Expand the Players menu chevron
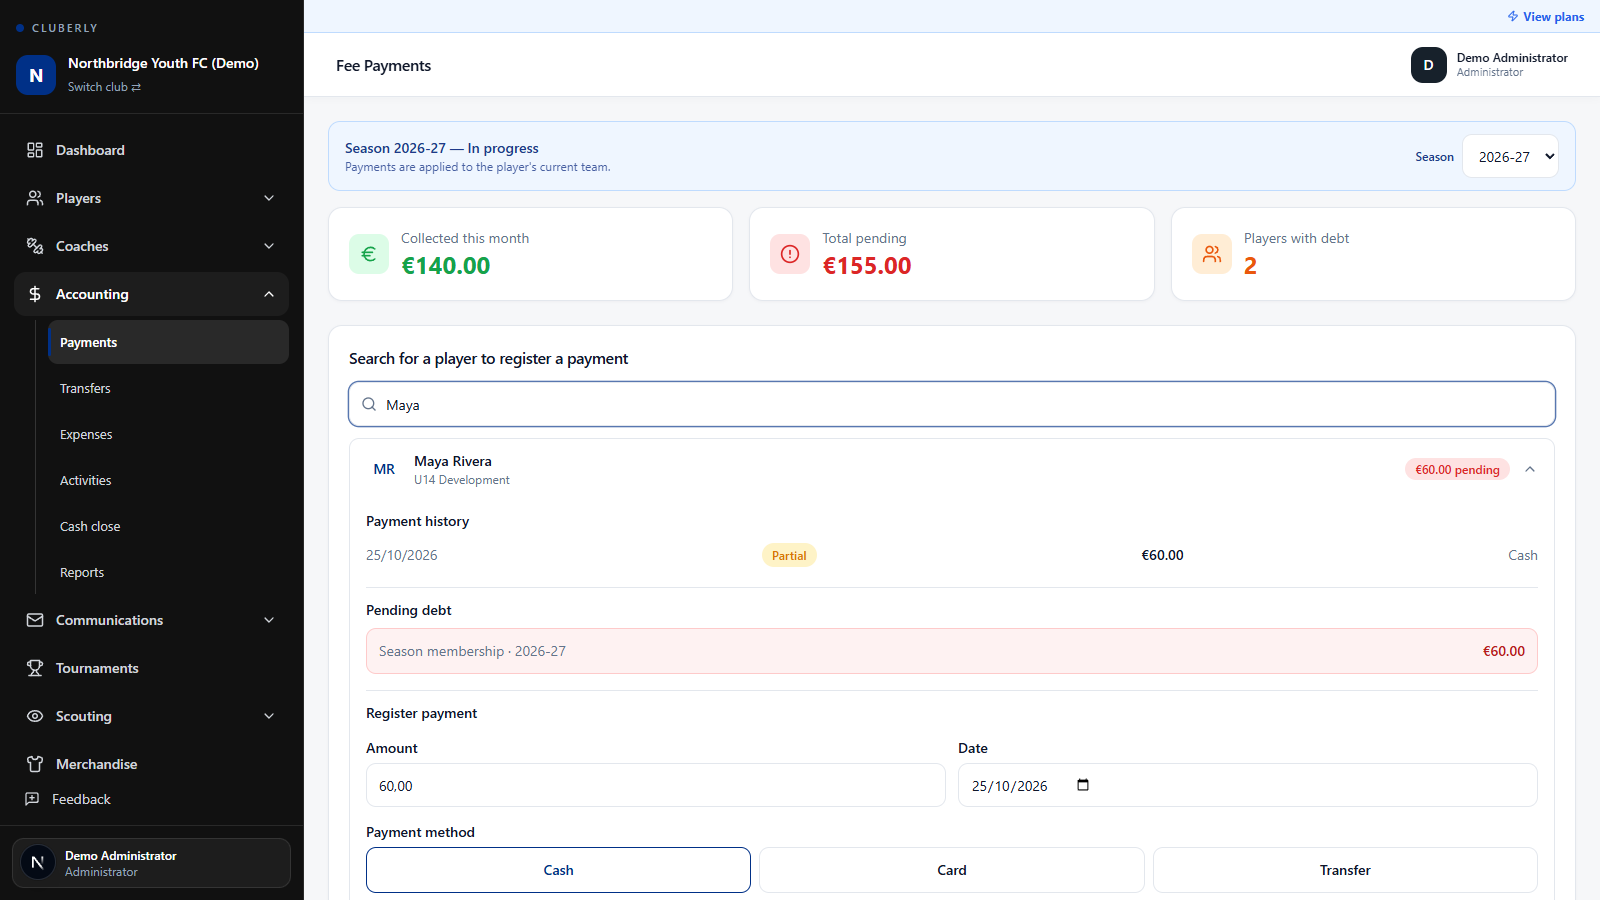Image resolution: width=1600 pixels, height=900 pixels. tap(269, 198)
